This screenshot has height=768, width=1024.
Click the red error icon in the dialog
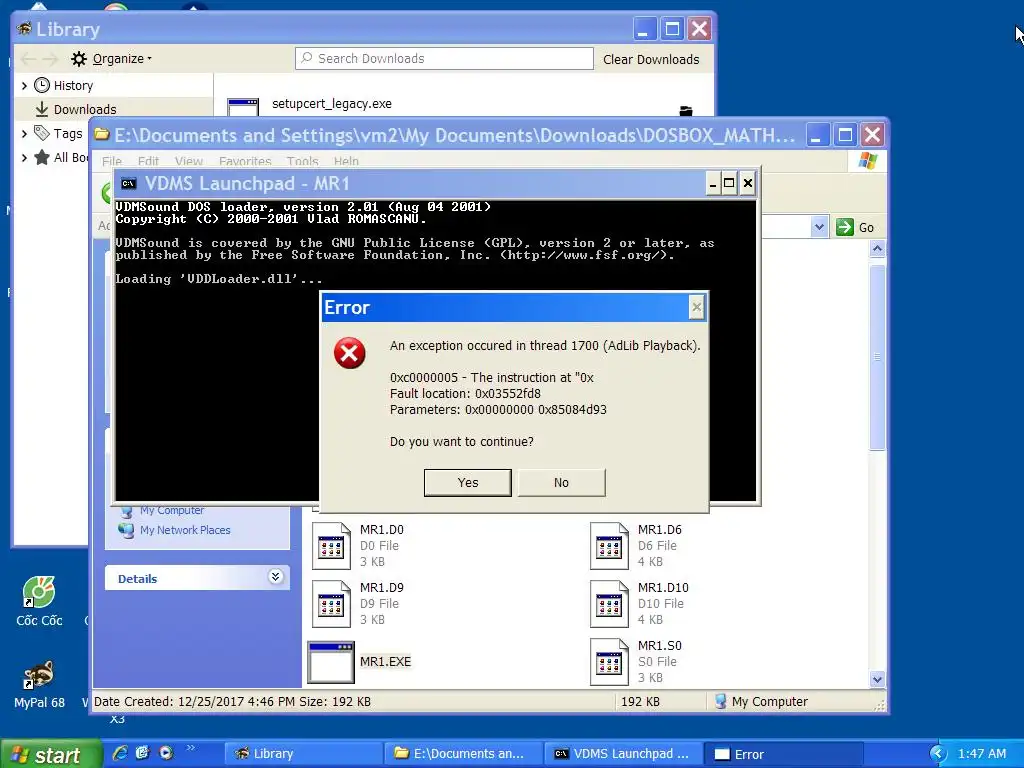349,353
